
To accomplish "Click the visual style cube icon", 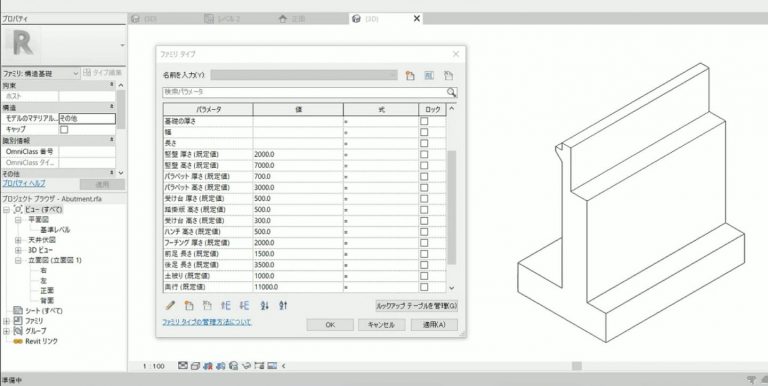I will [x=195, y=365].
